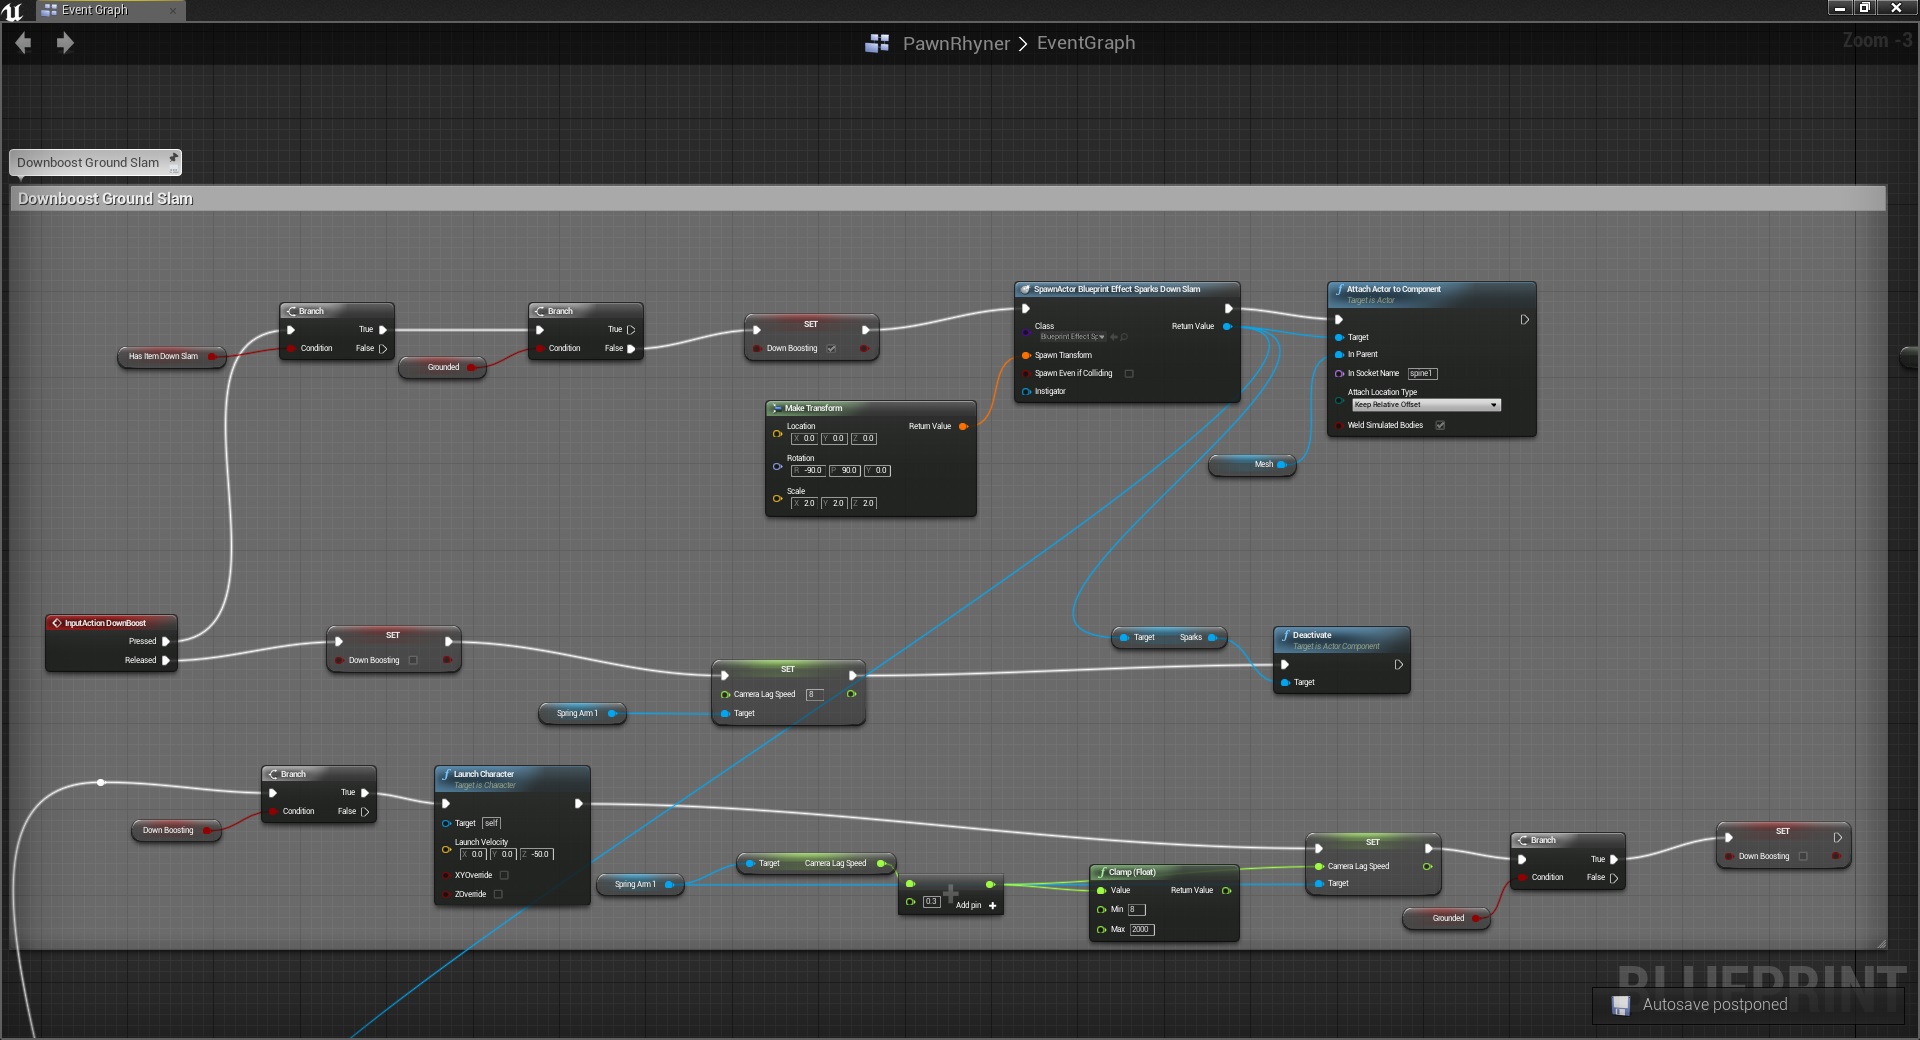The image size is (1920, 1040).
Task: Click the In Socket Name spine1 field
Action: 1422,374
